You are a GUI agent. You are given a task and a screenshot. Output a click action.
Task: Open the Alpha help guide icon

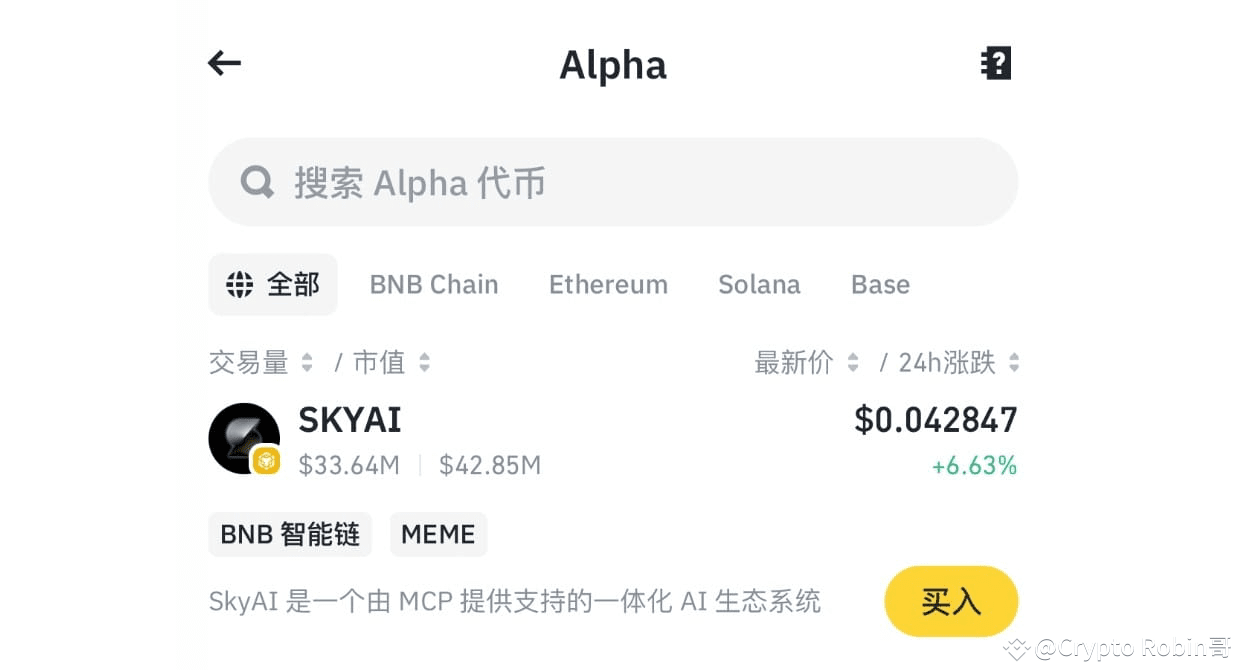point(996,64)
